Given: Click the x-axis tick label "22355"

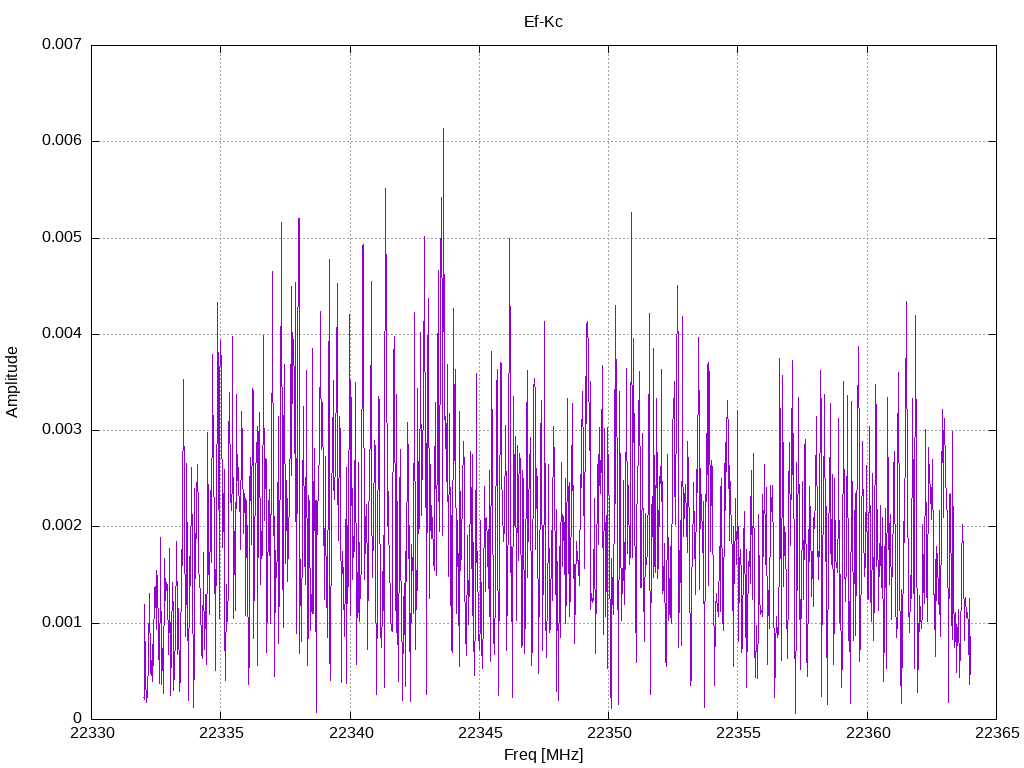Looking at the screenshot, I should (x=739, y=733).
